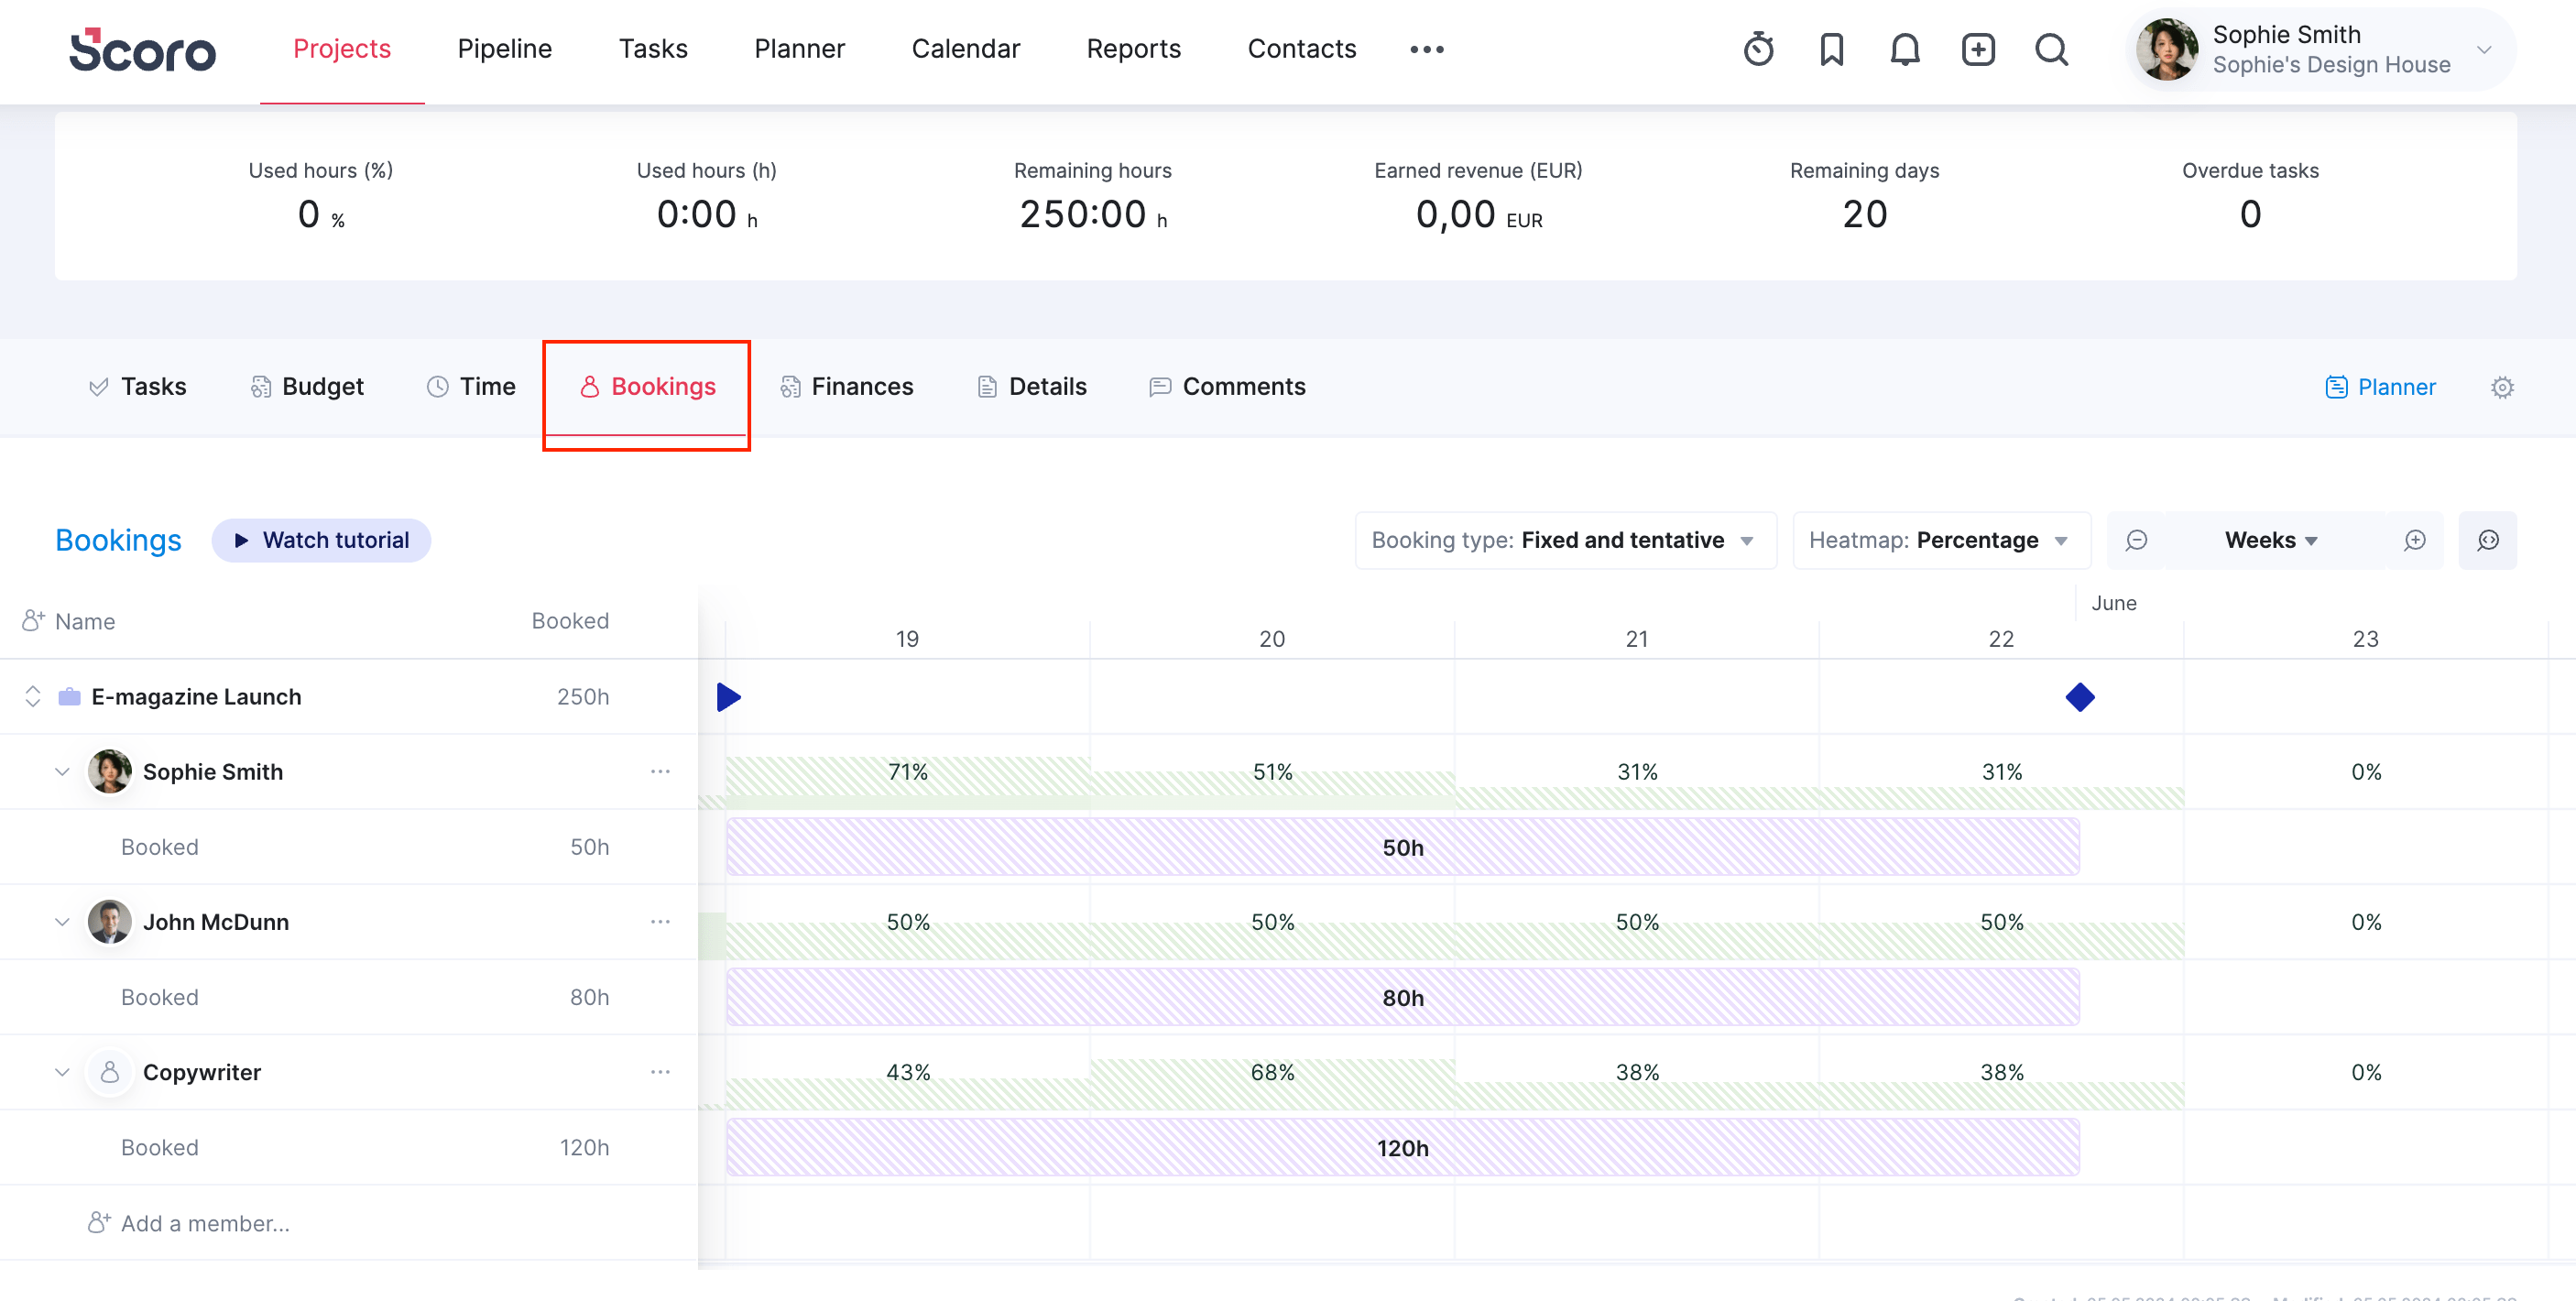2576x1301 pixels.
Task: Click the jump to today icon button
Action: [x=2488, y=540]
